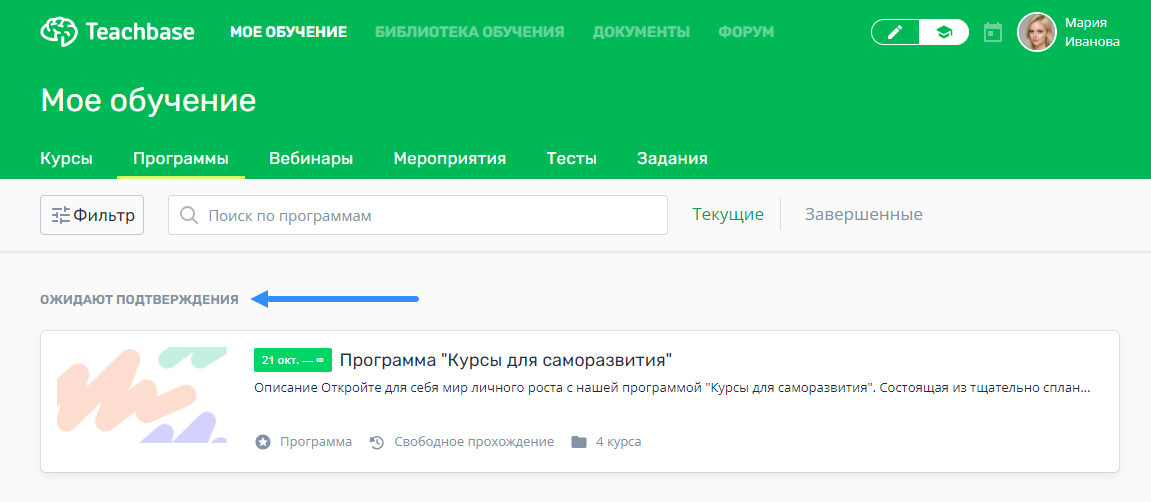1151x502 pixels.
Task: Open the БИБЛИОТЕКА ОБУЧЕНИЯ menu item
Action: [x=470, y=32]
